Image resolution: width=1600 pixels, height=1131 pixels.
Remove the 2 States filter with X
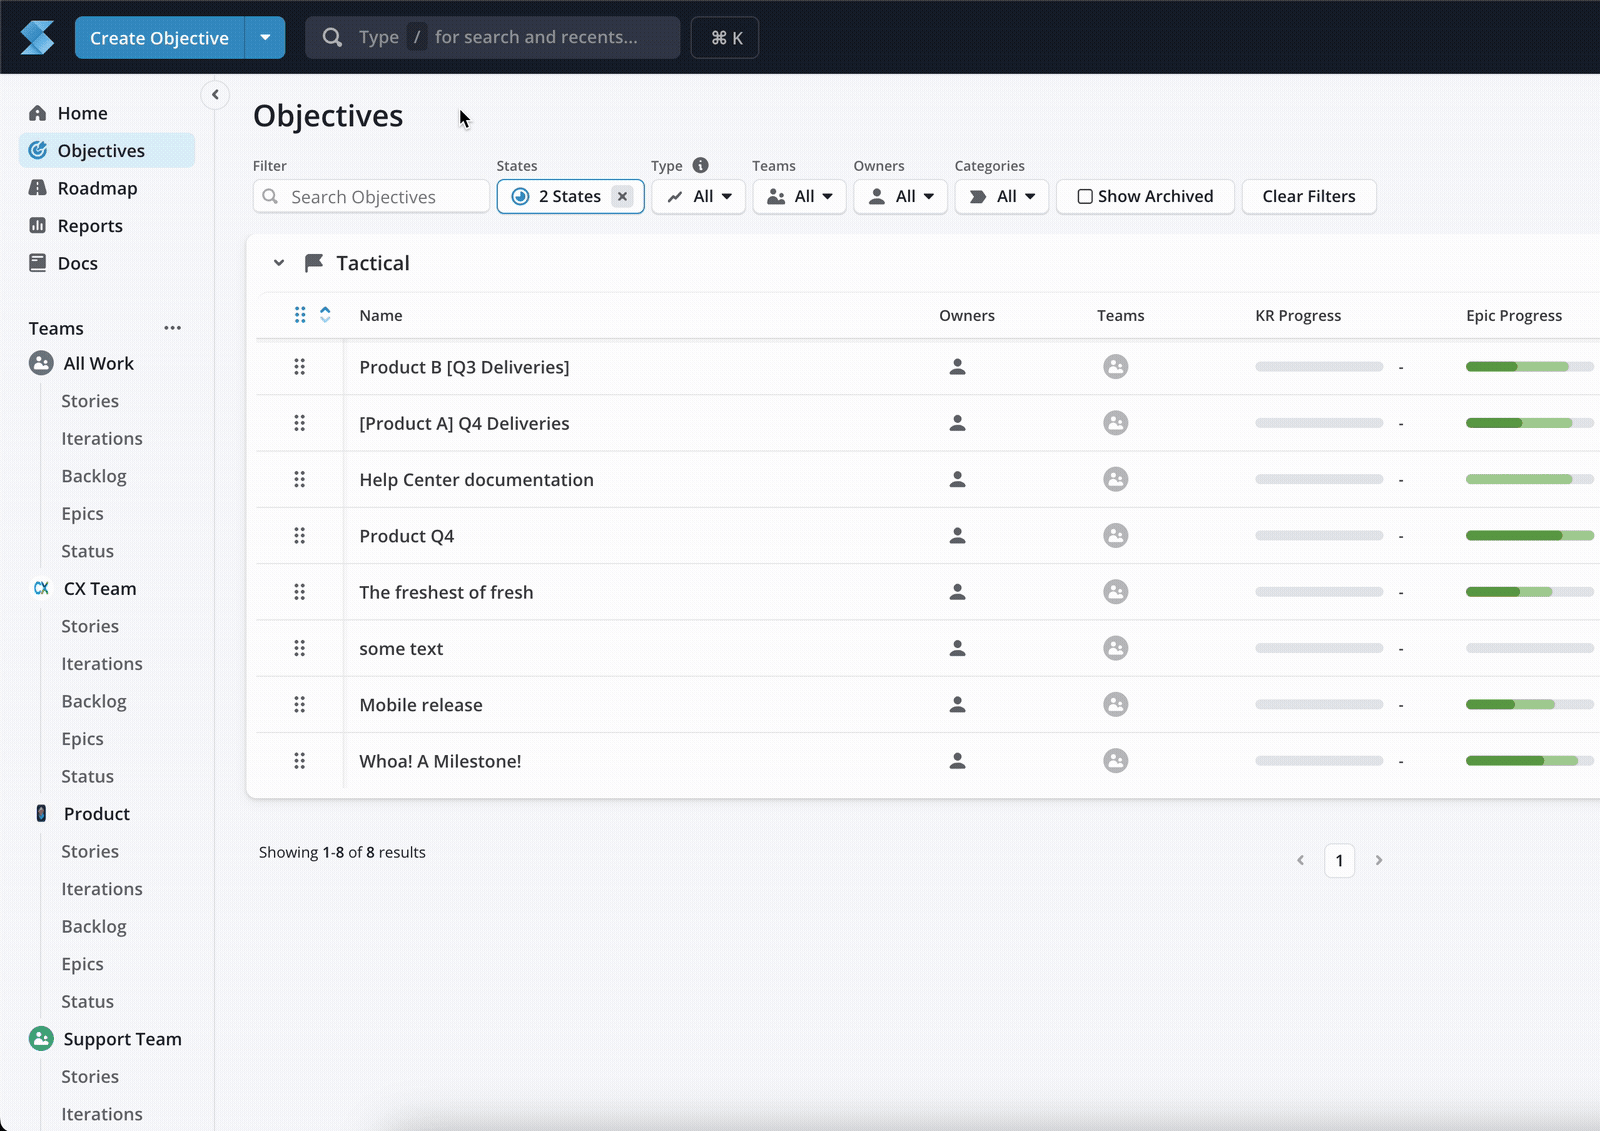622,197
